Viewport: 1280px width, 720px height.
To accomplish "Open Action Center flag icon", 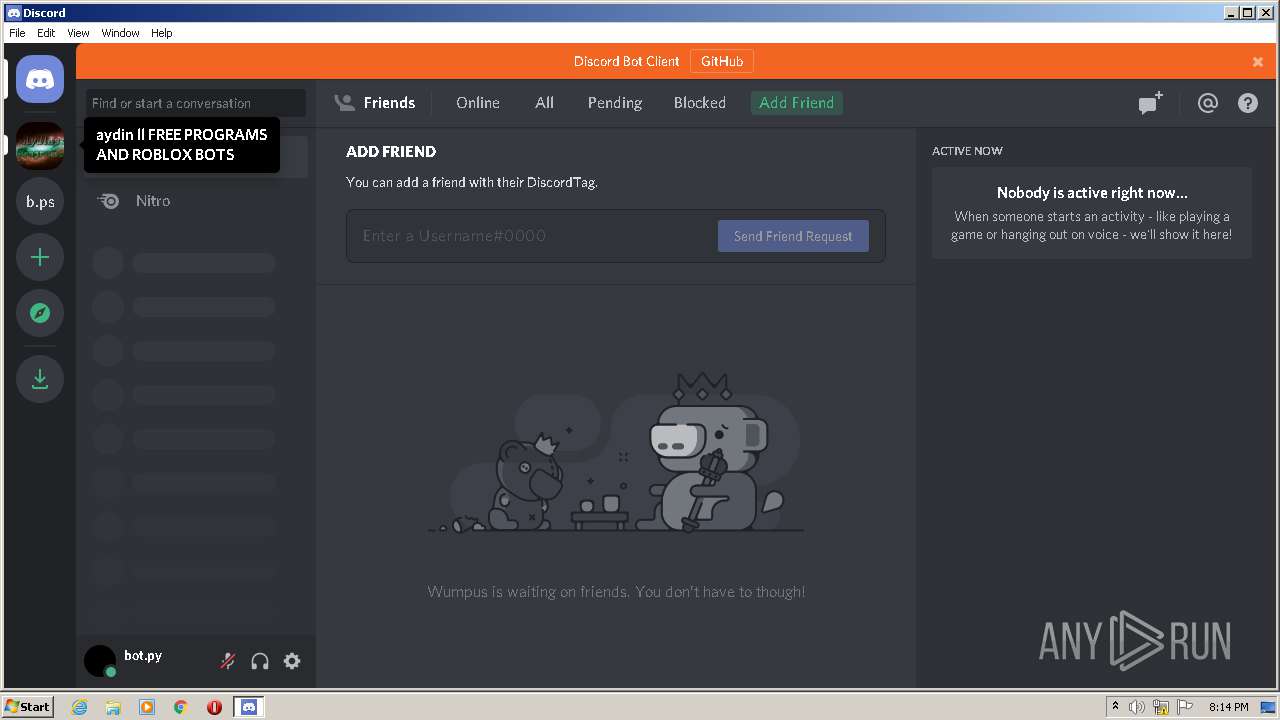I will pos(1184,707).
